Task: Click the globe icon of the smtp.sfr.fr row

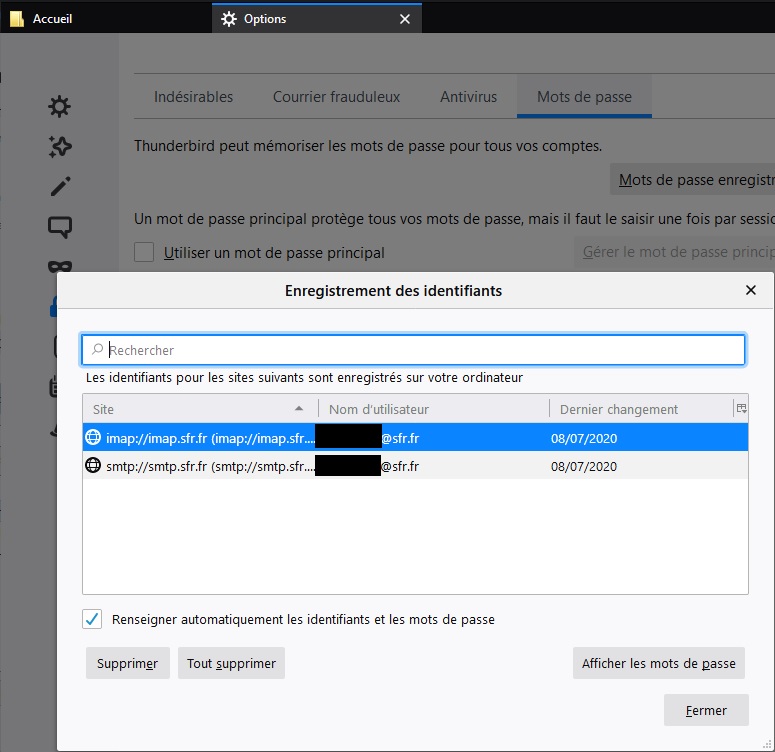Action: click(x=93, y=465)
